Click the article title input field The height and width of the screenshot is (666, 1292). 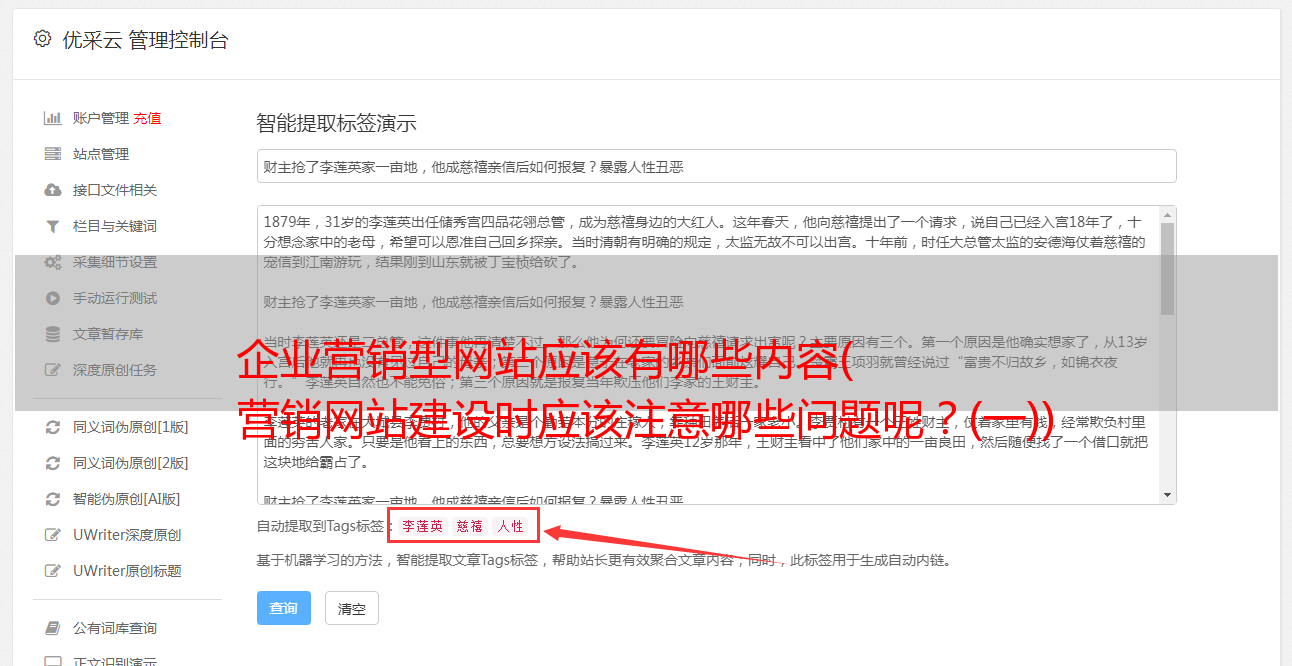(716, 166)
